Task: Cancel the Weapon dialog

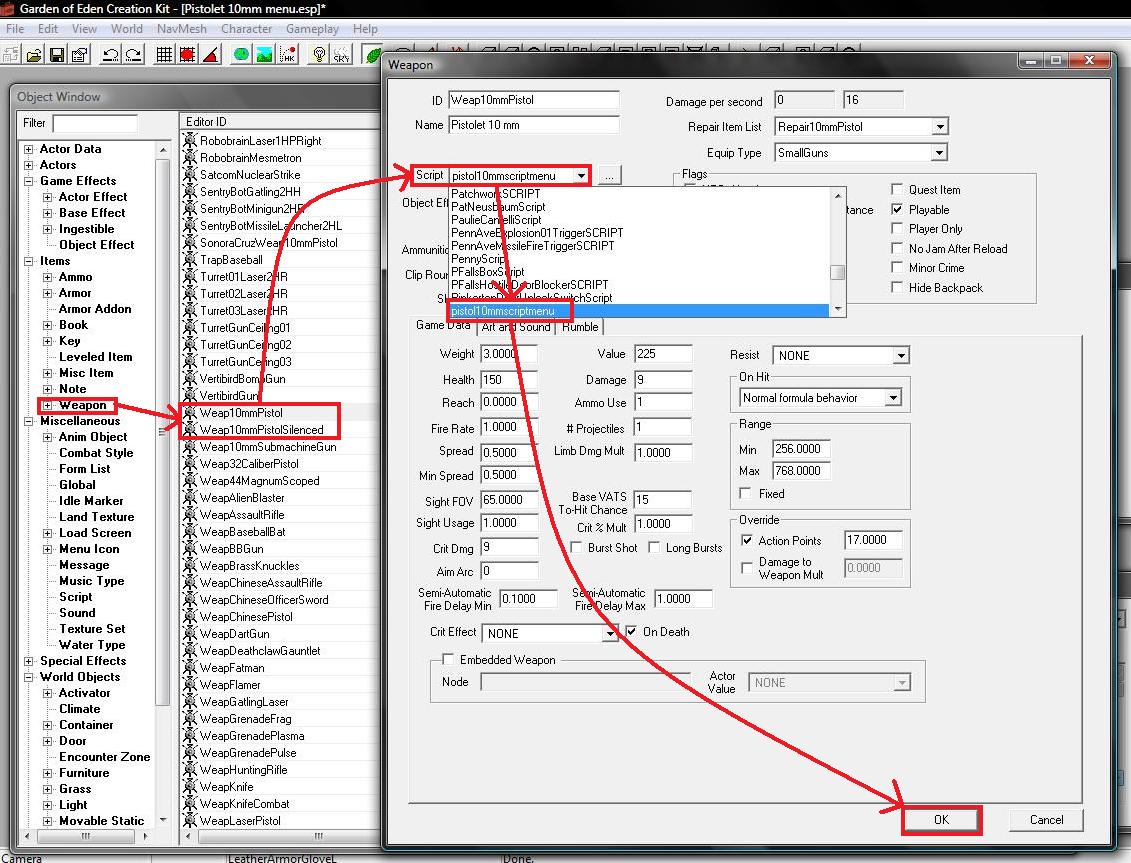Action: coord(1046,820)
